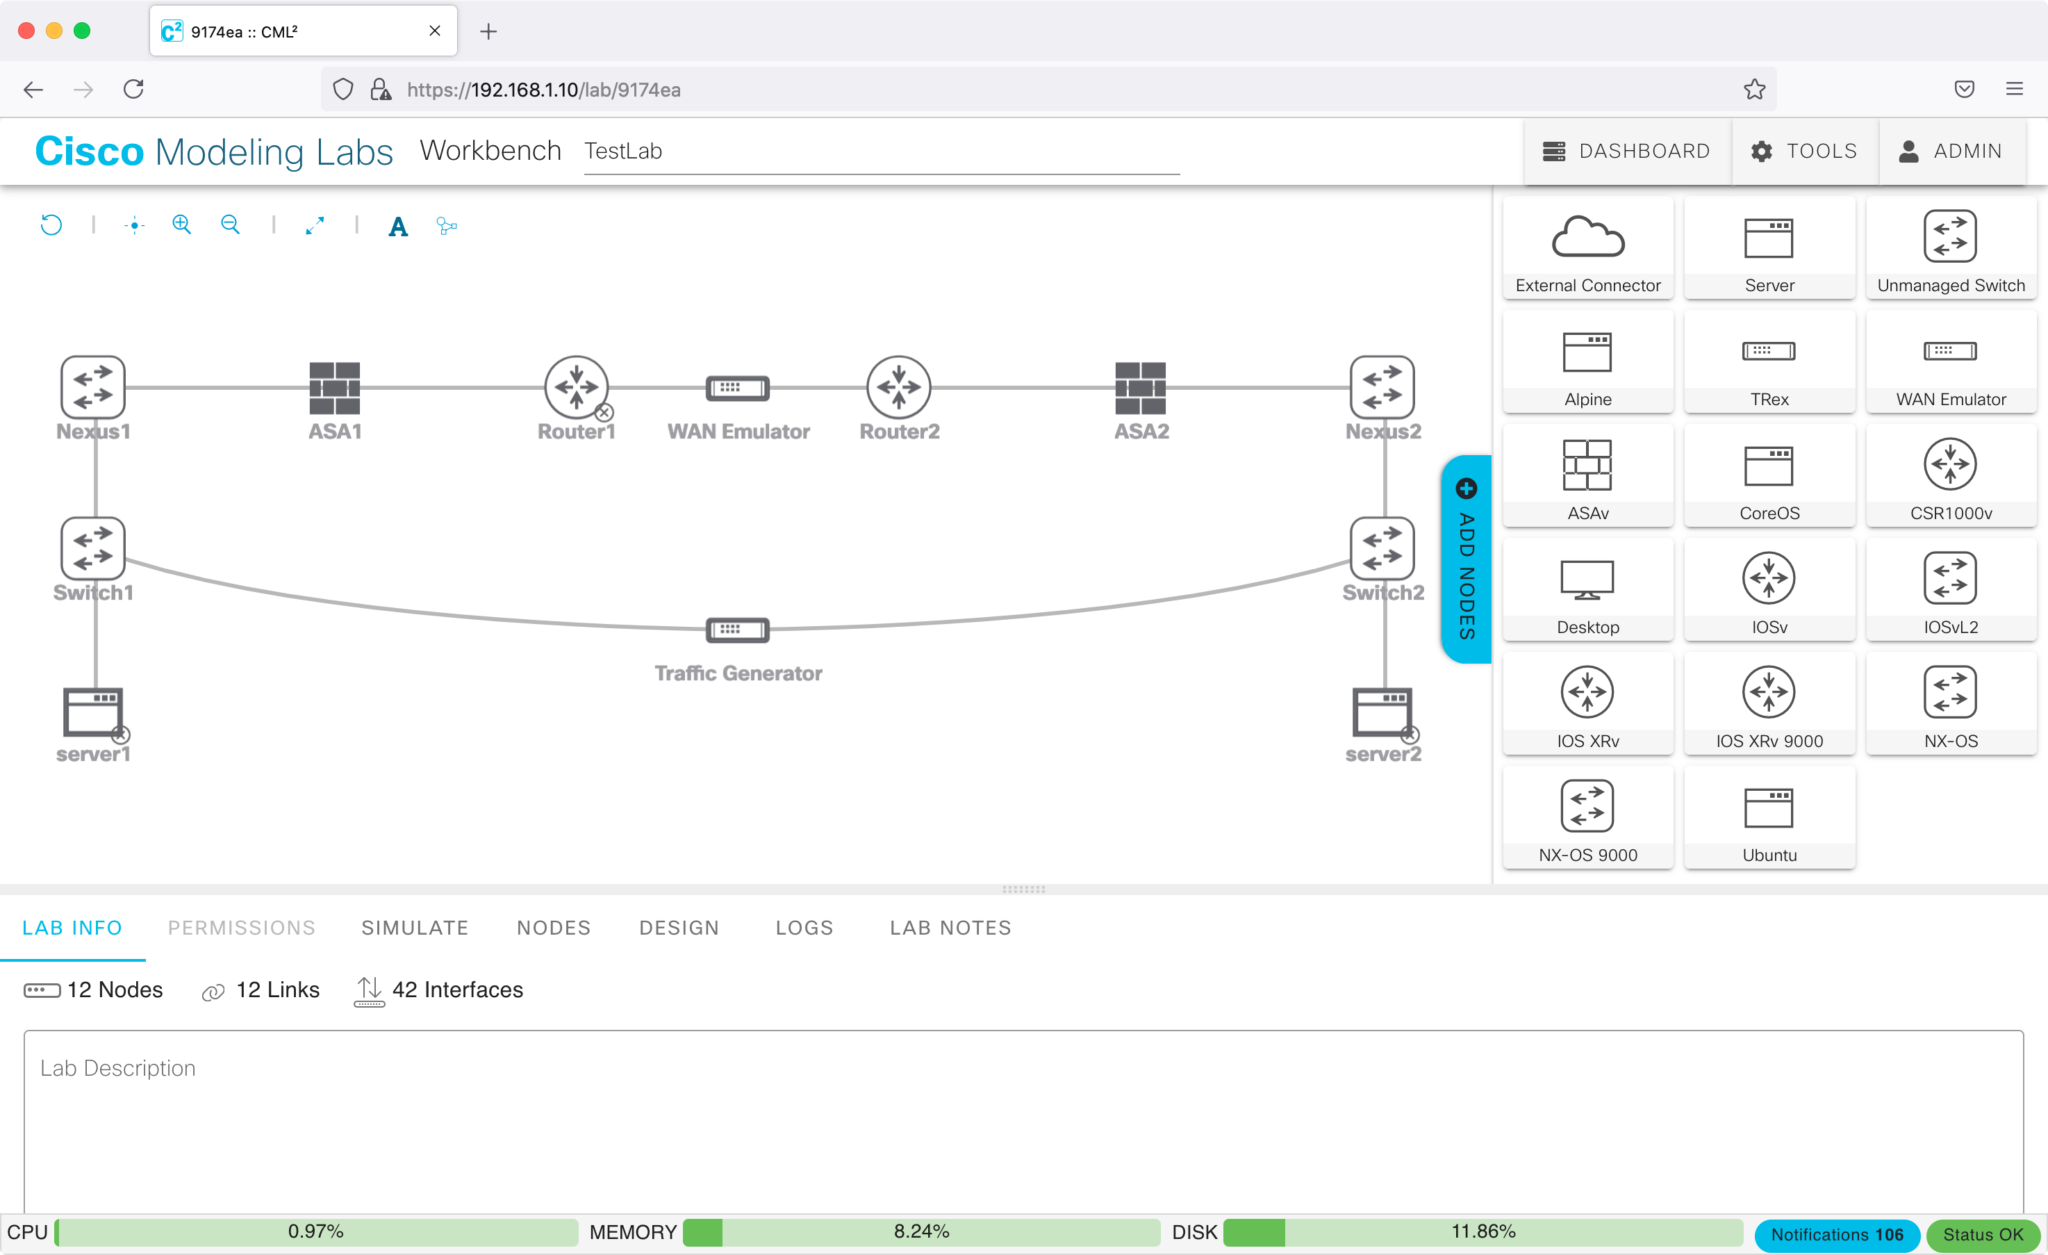Click the fit-to-screen arrows icon

pyautogui.click(x=315, y=226)
